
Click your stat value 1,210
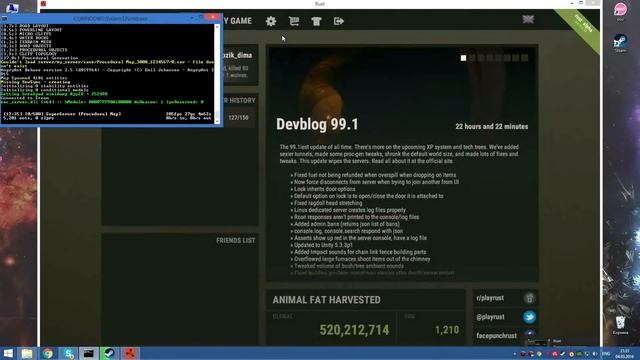pos(447,330)
